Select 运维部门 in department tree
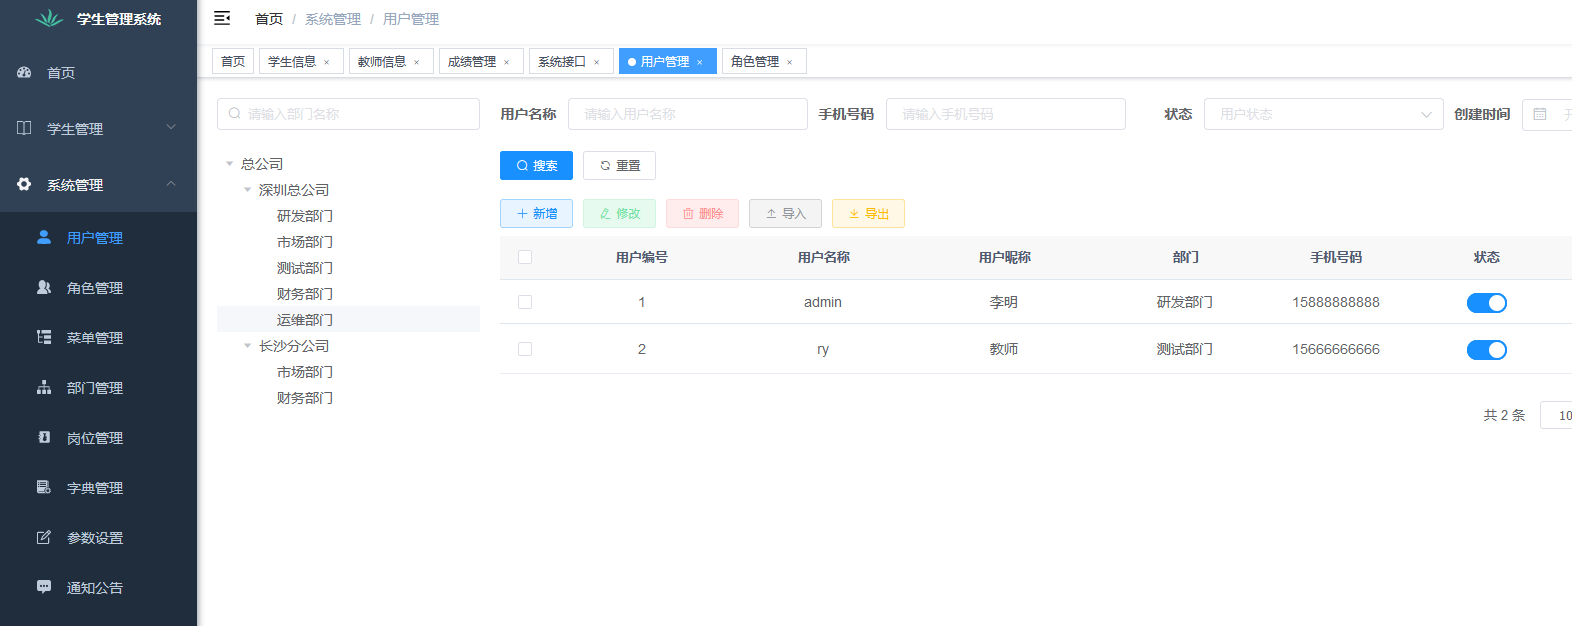This screenshot has height=626, width=1572. pyautogui.click(x=305, y=320)
